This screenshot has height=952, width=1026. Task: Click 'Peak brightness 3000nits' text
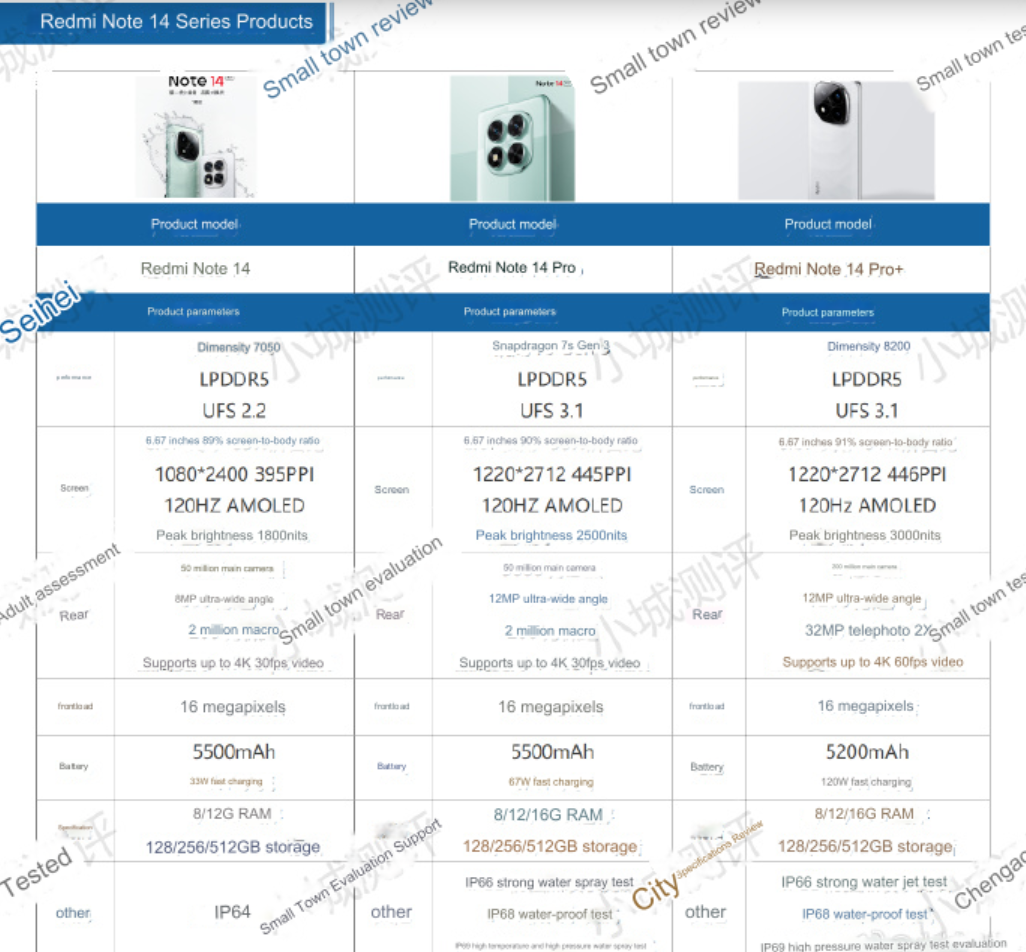pyautogui.click(x=864, y=535)
